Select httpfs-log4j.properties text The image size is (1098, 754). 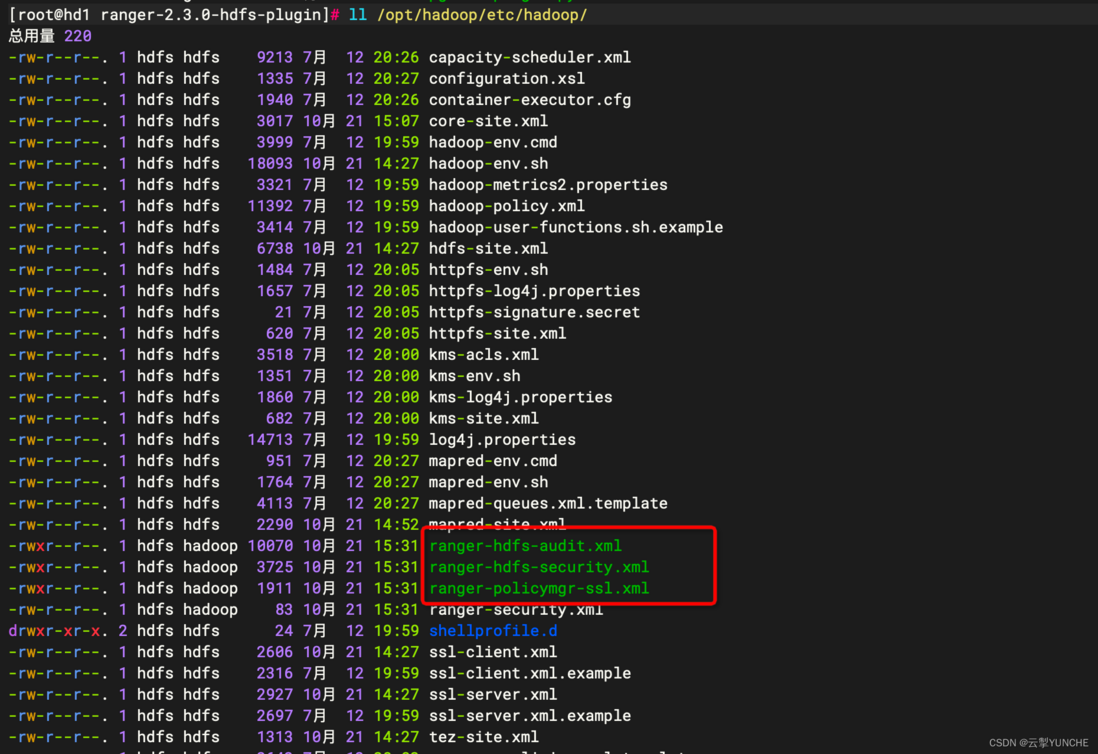pos(534,291)
